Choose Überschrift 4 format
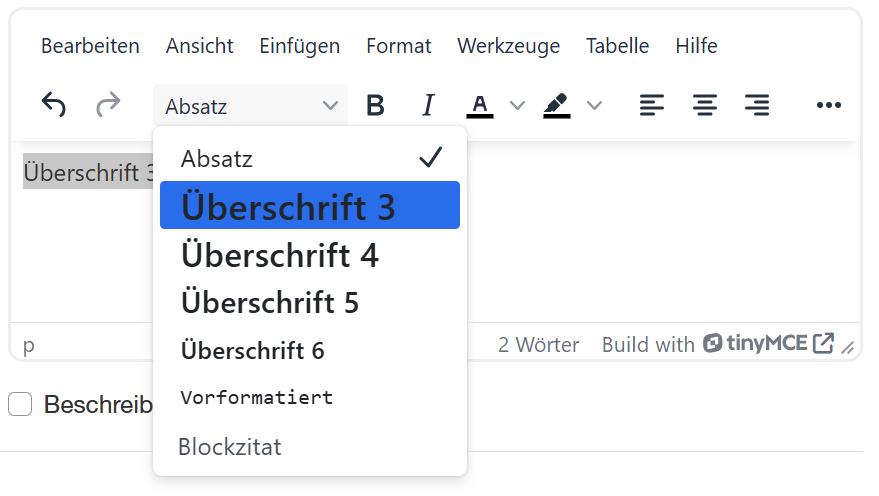 (310, 255)
